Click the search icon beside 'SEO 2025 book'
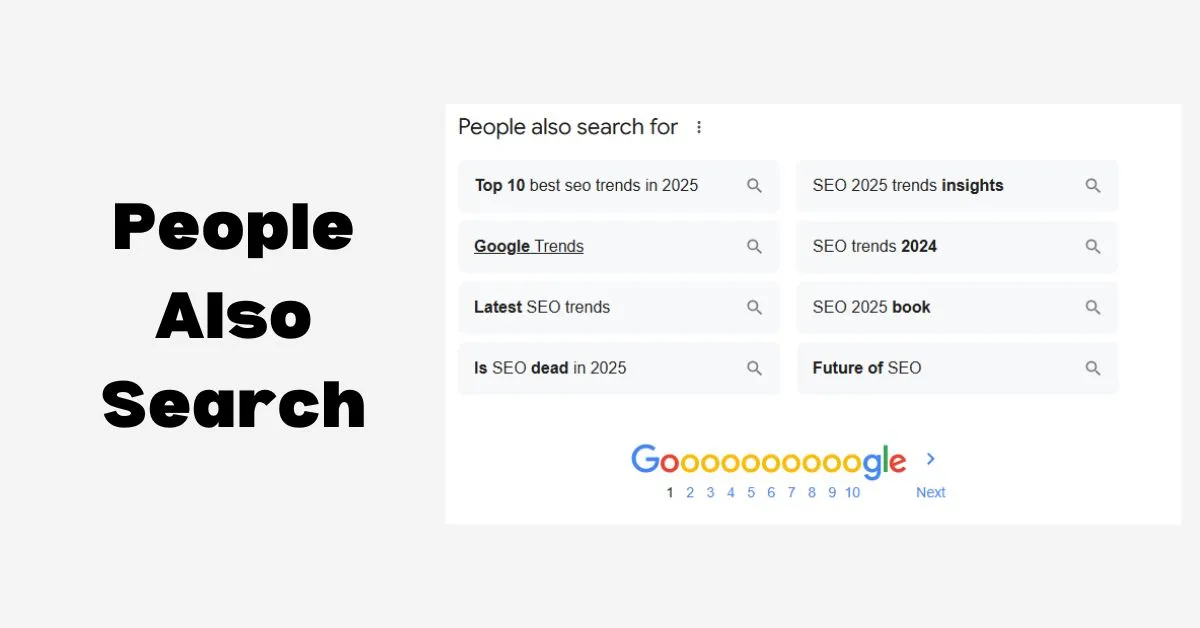Screen dimensions: 1200x628 [x=1093, y=308]
